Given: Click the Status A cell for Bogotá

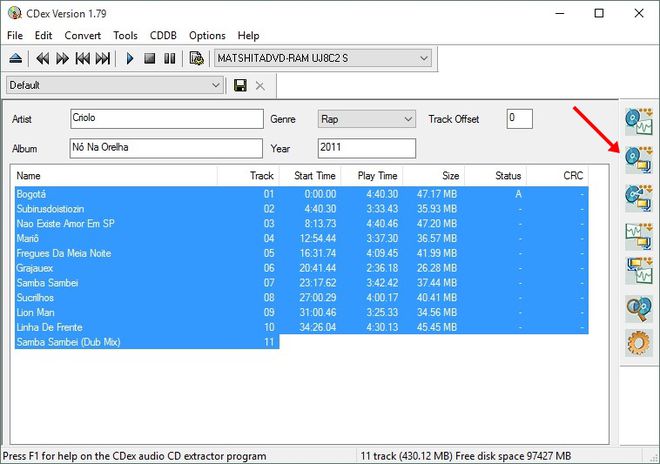Looking at the screenshot, I should click(x=518, y=194).
